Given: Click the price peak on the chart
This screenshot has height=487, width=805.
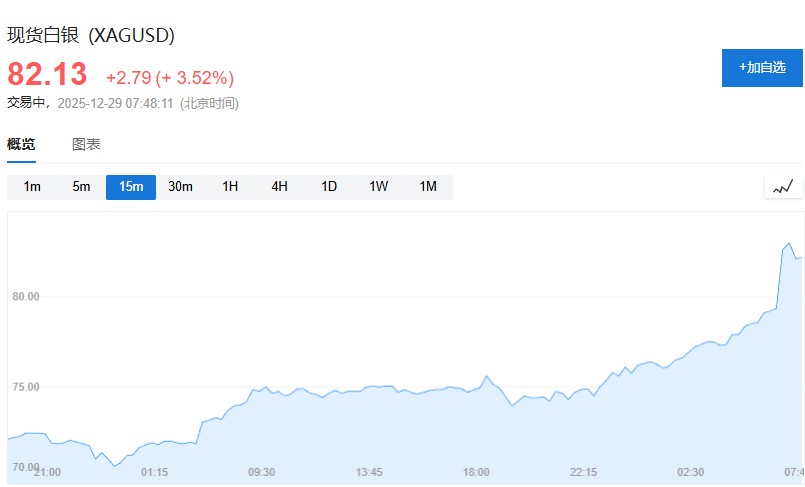Looking at the screenshot, I should [x=789, y=243].
